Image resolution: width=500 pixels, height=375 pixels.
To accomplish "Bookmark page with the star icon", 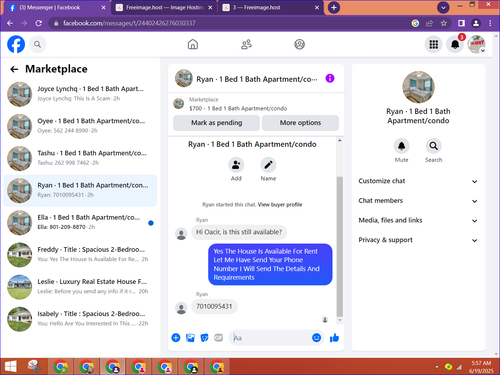I will tap(443, 23).
